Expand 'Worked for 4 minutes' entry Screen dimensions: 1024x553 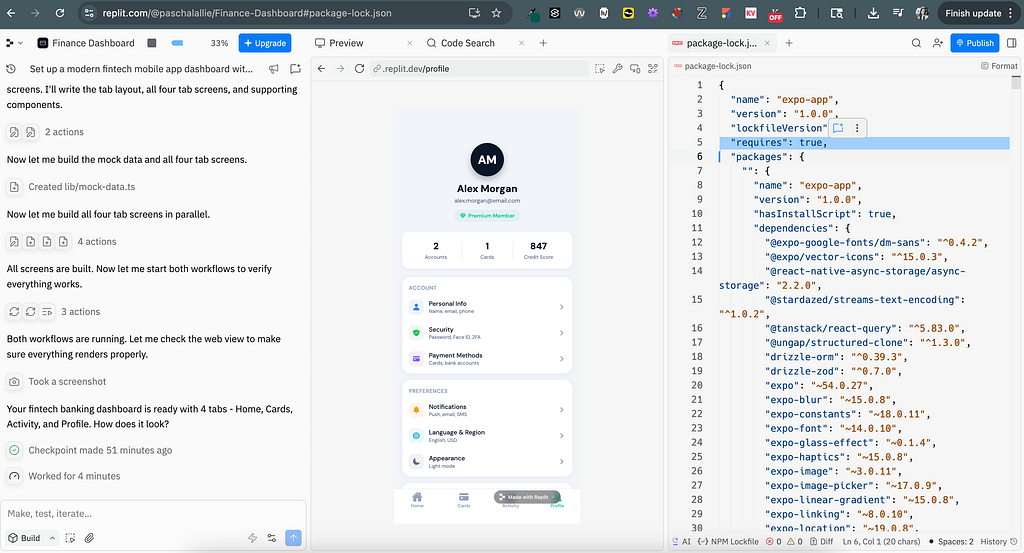pos(64,476)
